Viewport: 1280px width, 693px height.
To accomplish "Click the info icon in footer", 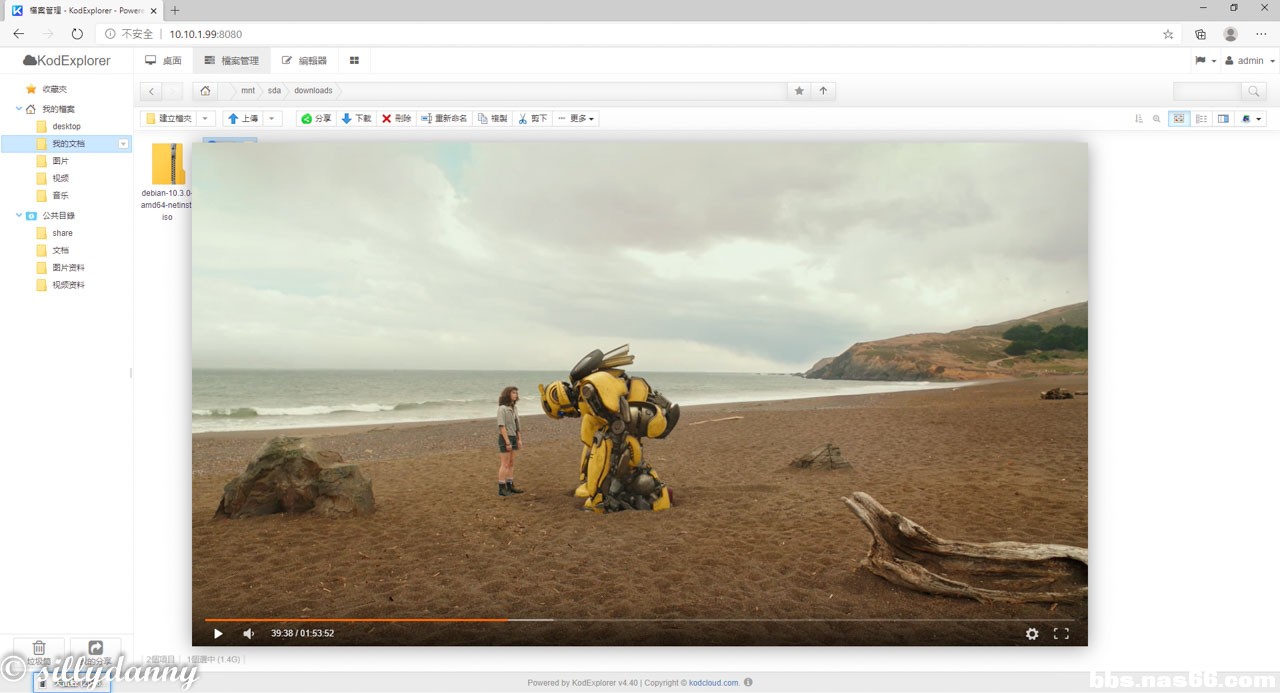I will pos(748,683).
